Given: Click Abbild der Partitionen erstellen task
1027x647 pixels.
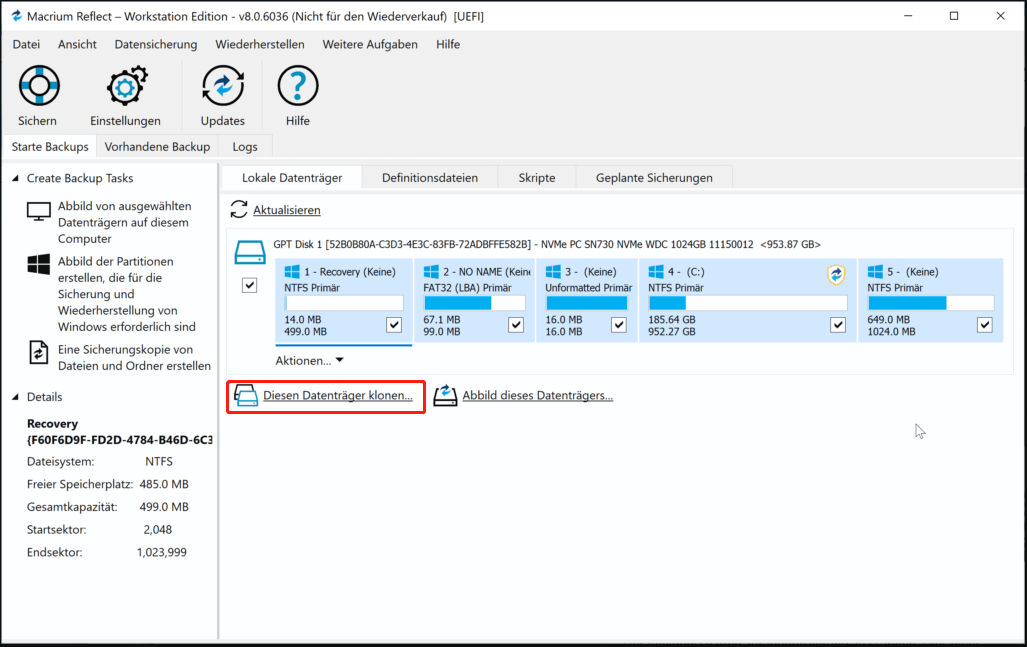Looking at the screenshot, I should coord(126,294).
